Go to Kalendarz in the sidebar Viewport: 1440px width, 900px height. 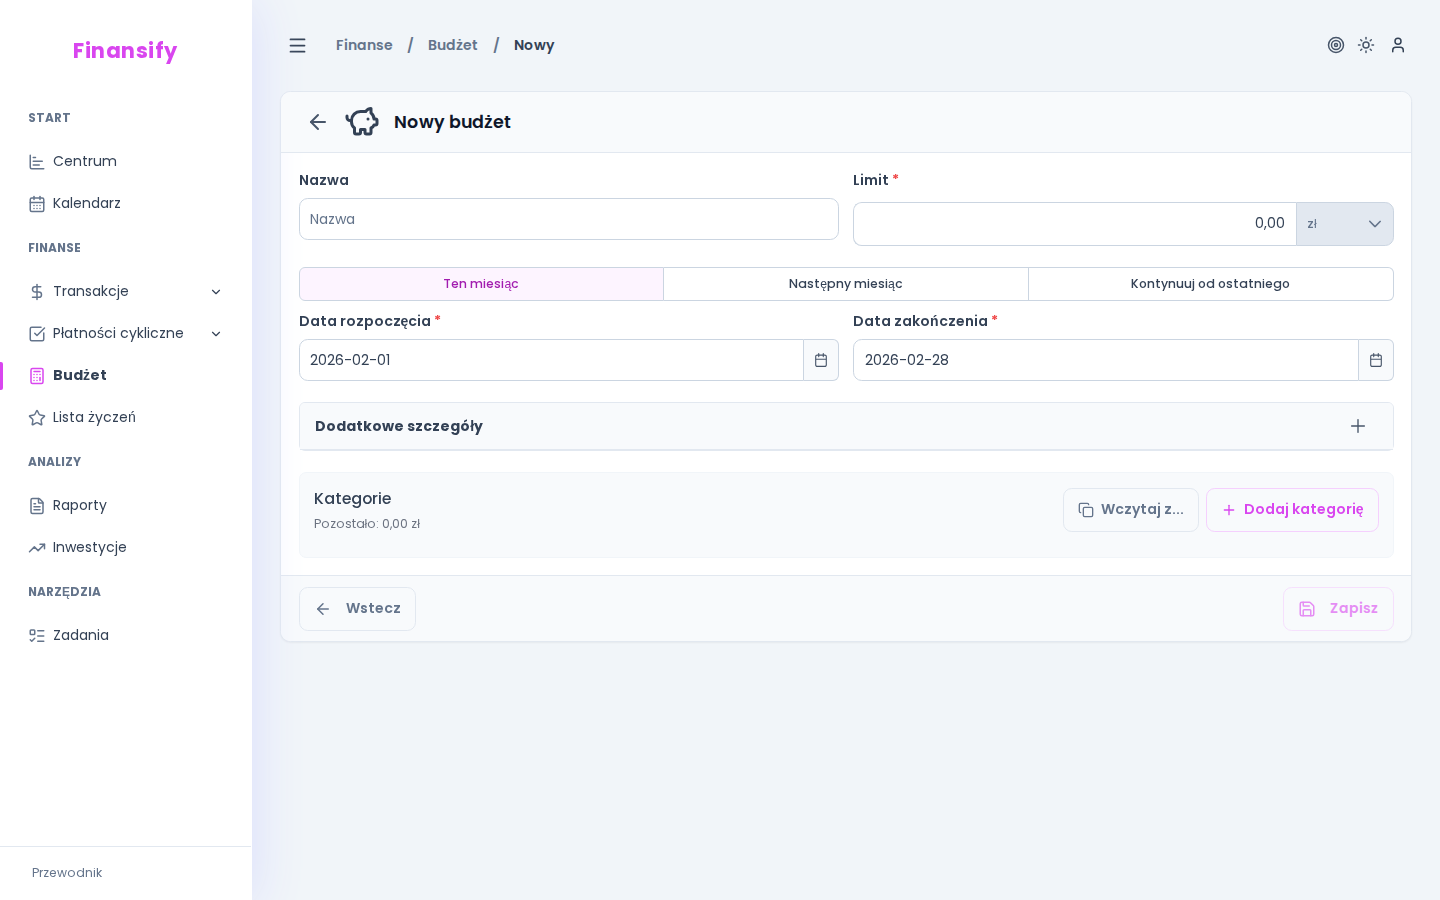point(86,204)
